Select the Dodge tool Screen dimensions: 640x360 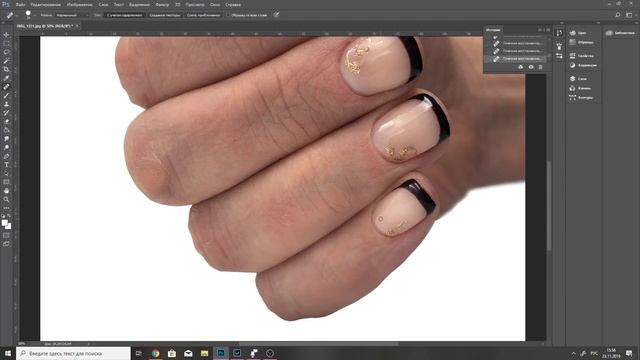click(6, 147)
